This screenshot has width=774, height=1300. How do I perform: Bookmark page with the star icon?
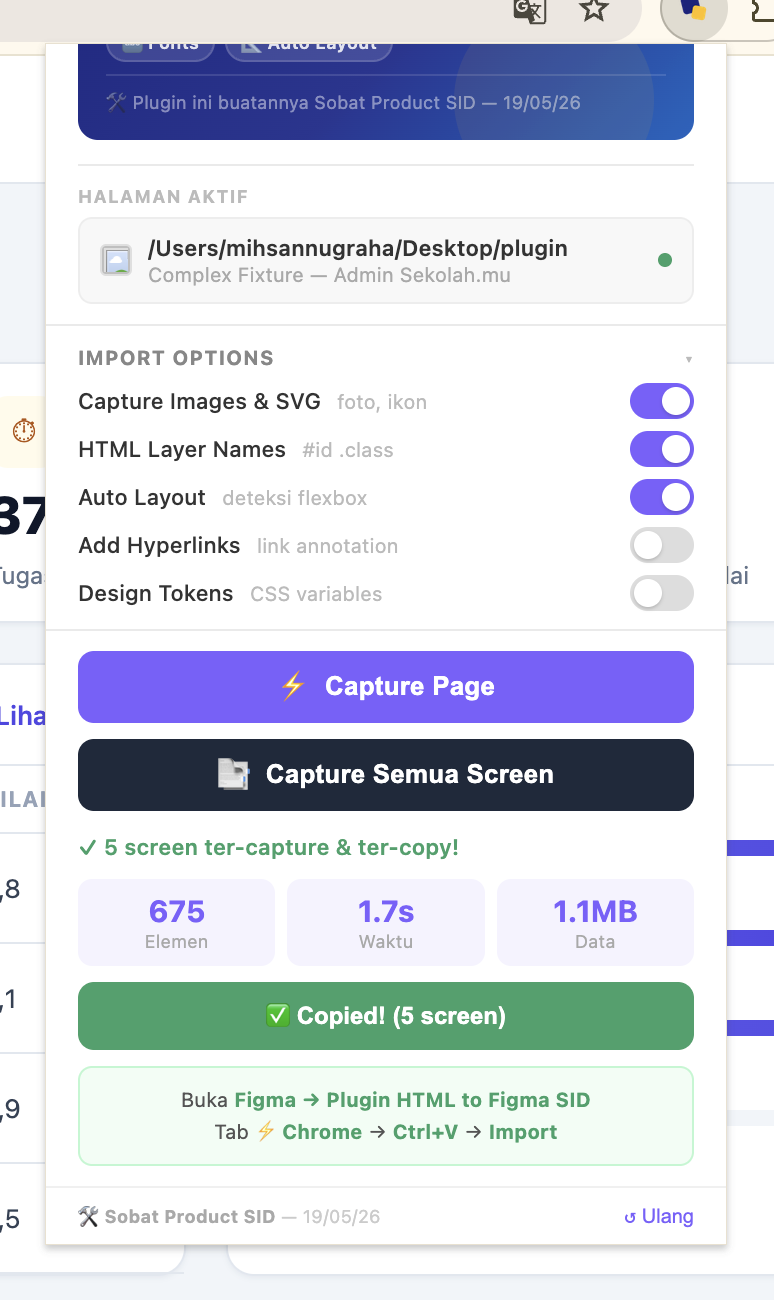click(594, 10)
